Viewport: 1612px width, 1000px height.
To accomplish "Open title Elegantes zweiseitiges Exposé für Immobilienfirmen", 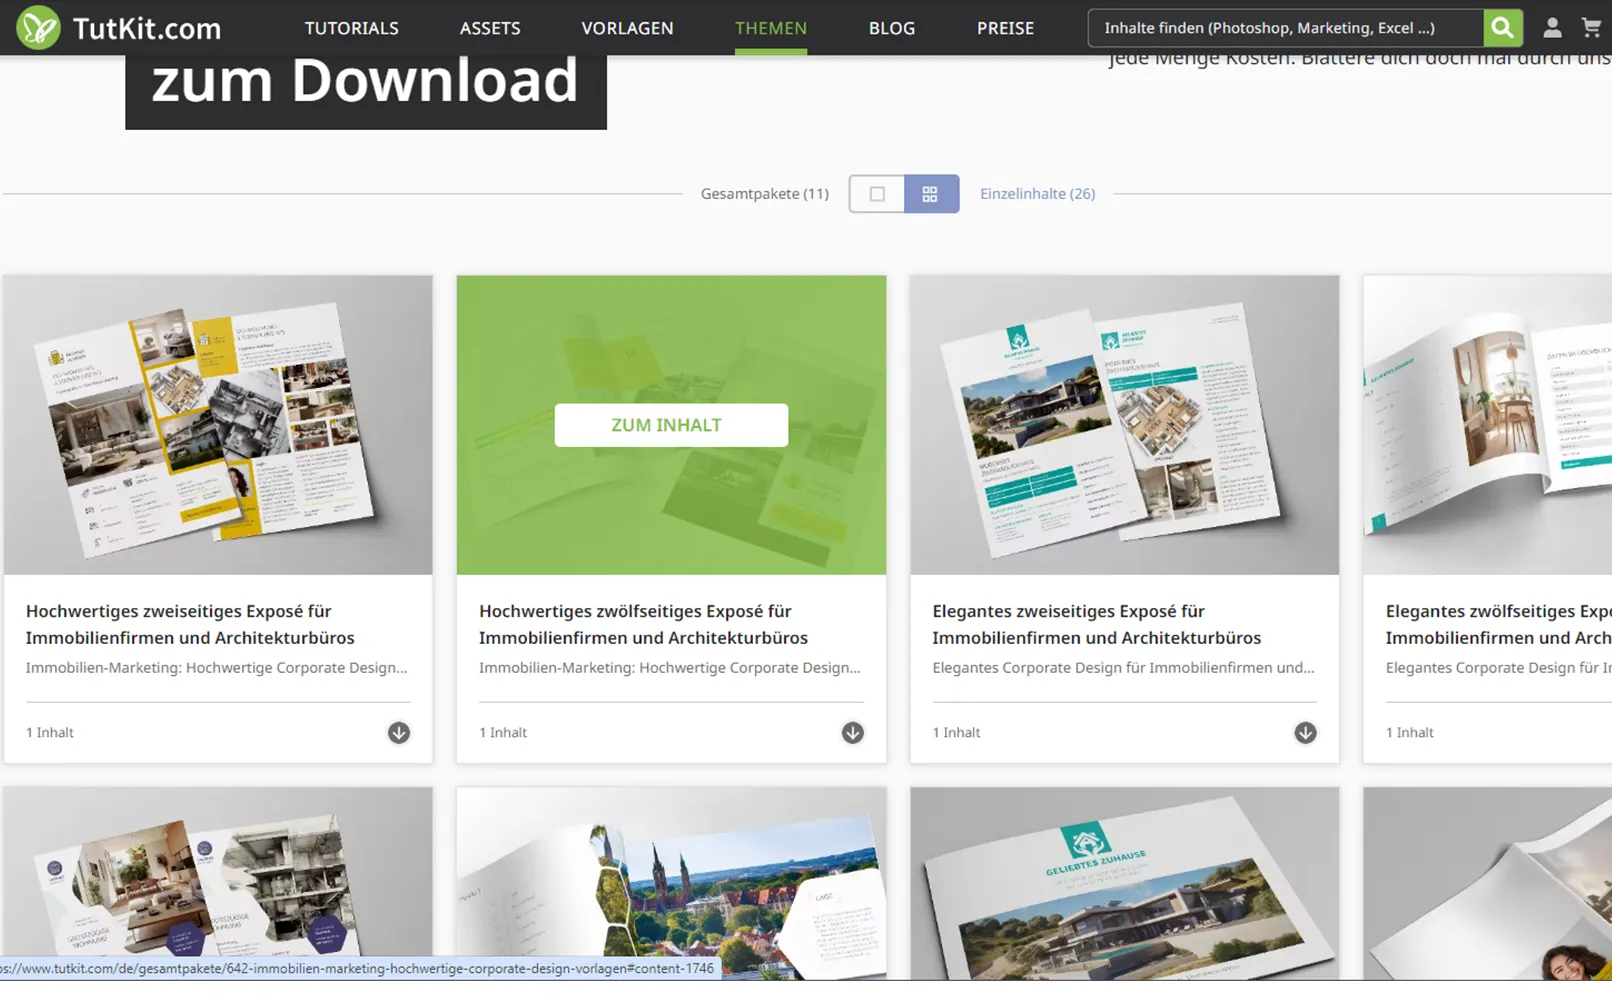I will (x=1096, y=624).
